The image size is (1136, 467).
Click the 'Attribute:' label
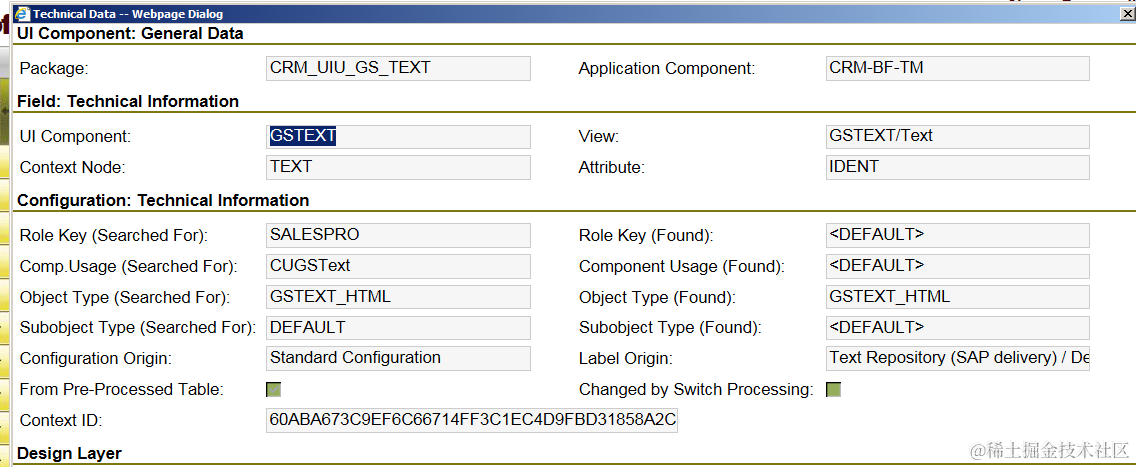coord(611,167)
